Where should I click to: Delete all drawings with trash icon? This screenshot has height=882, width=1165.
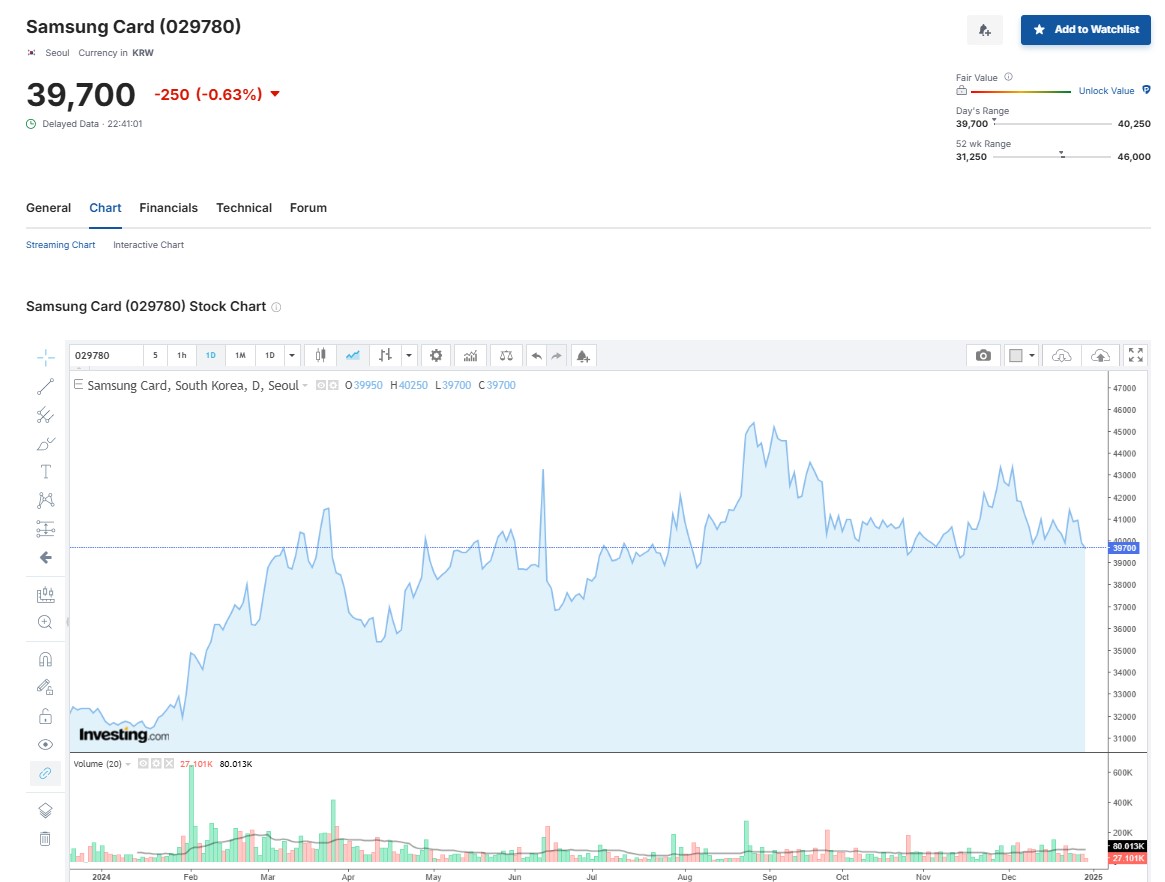(45, 839)
